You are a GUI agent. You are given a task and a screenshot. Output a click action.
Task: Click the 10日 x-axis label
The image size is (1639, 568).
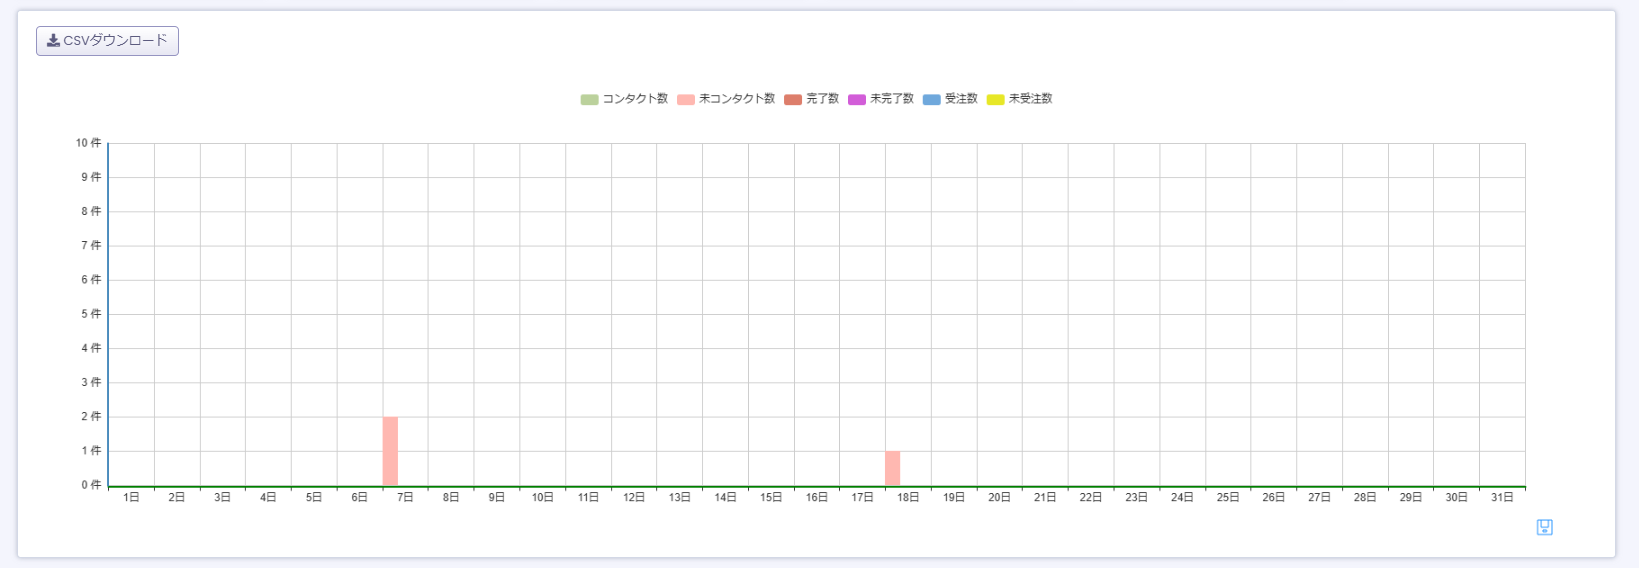coord(542,497)
